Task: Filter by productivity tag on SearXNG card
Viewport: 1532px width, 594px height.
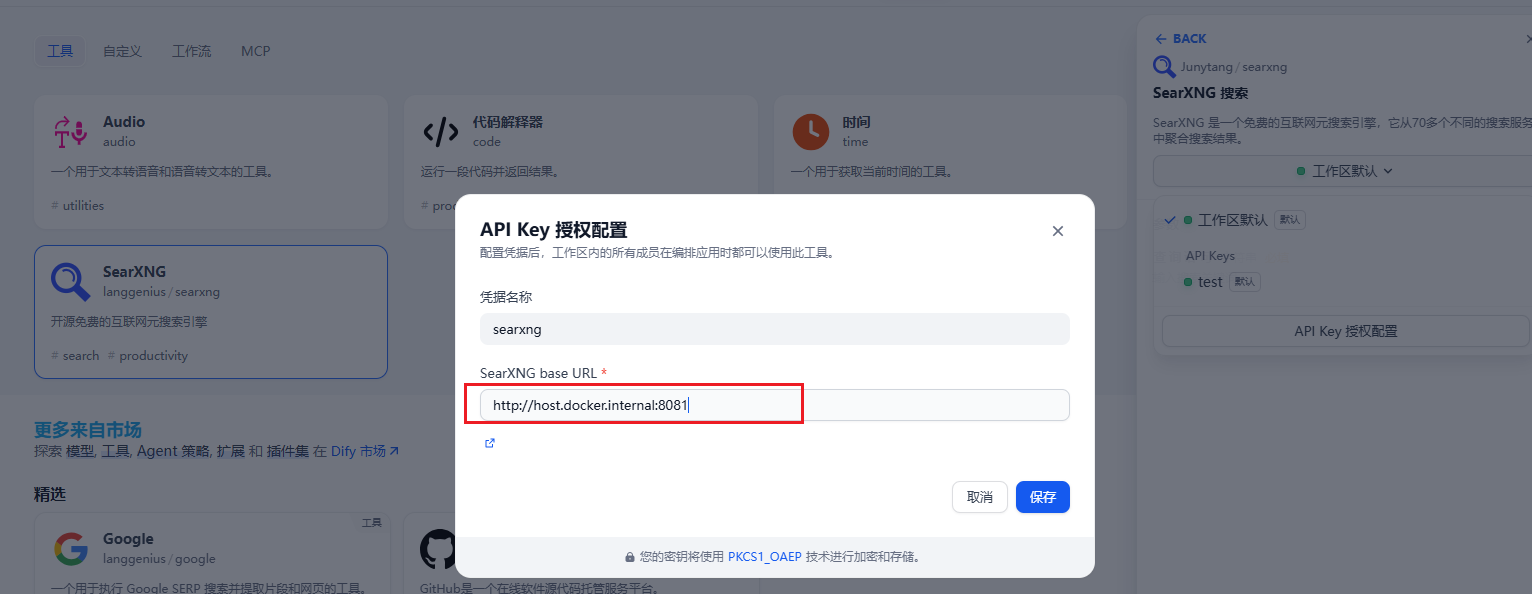Action: coord(148,355)
